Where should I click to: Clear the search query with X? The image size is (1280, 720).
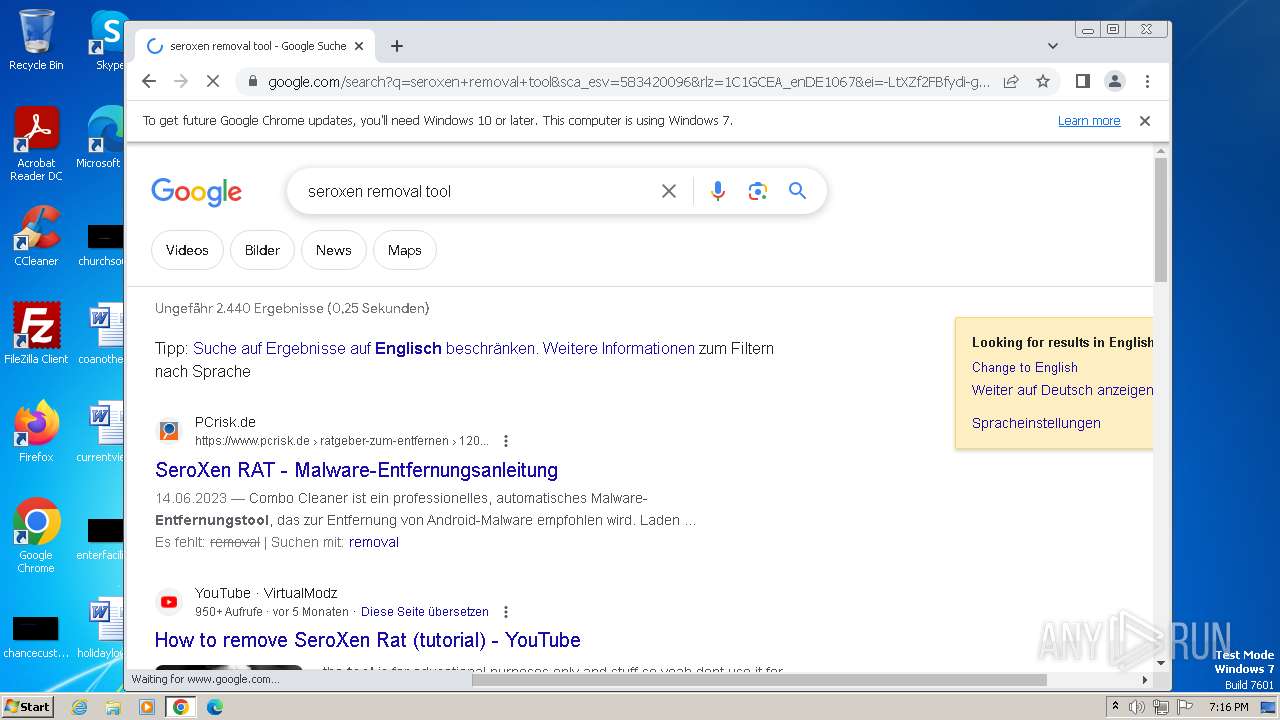tap(669, 191)
